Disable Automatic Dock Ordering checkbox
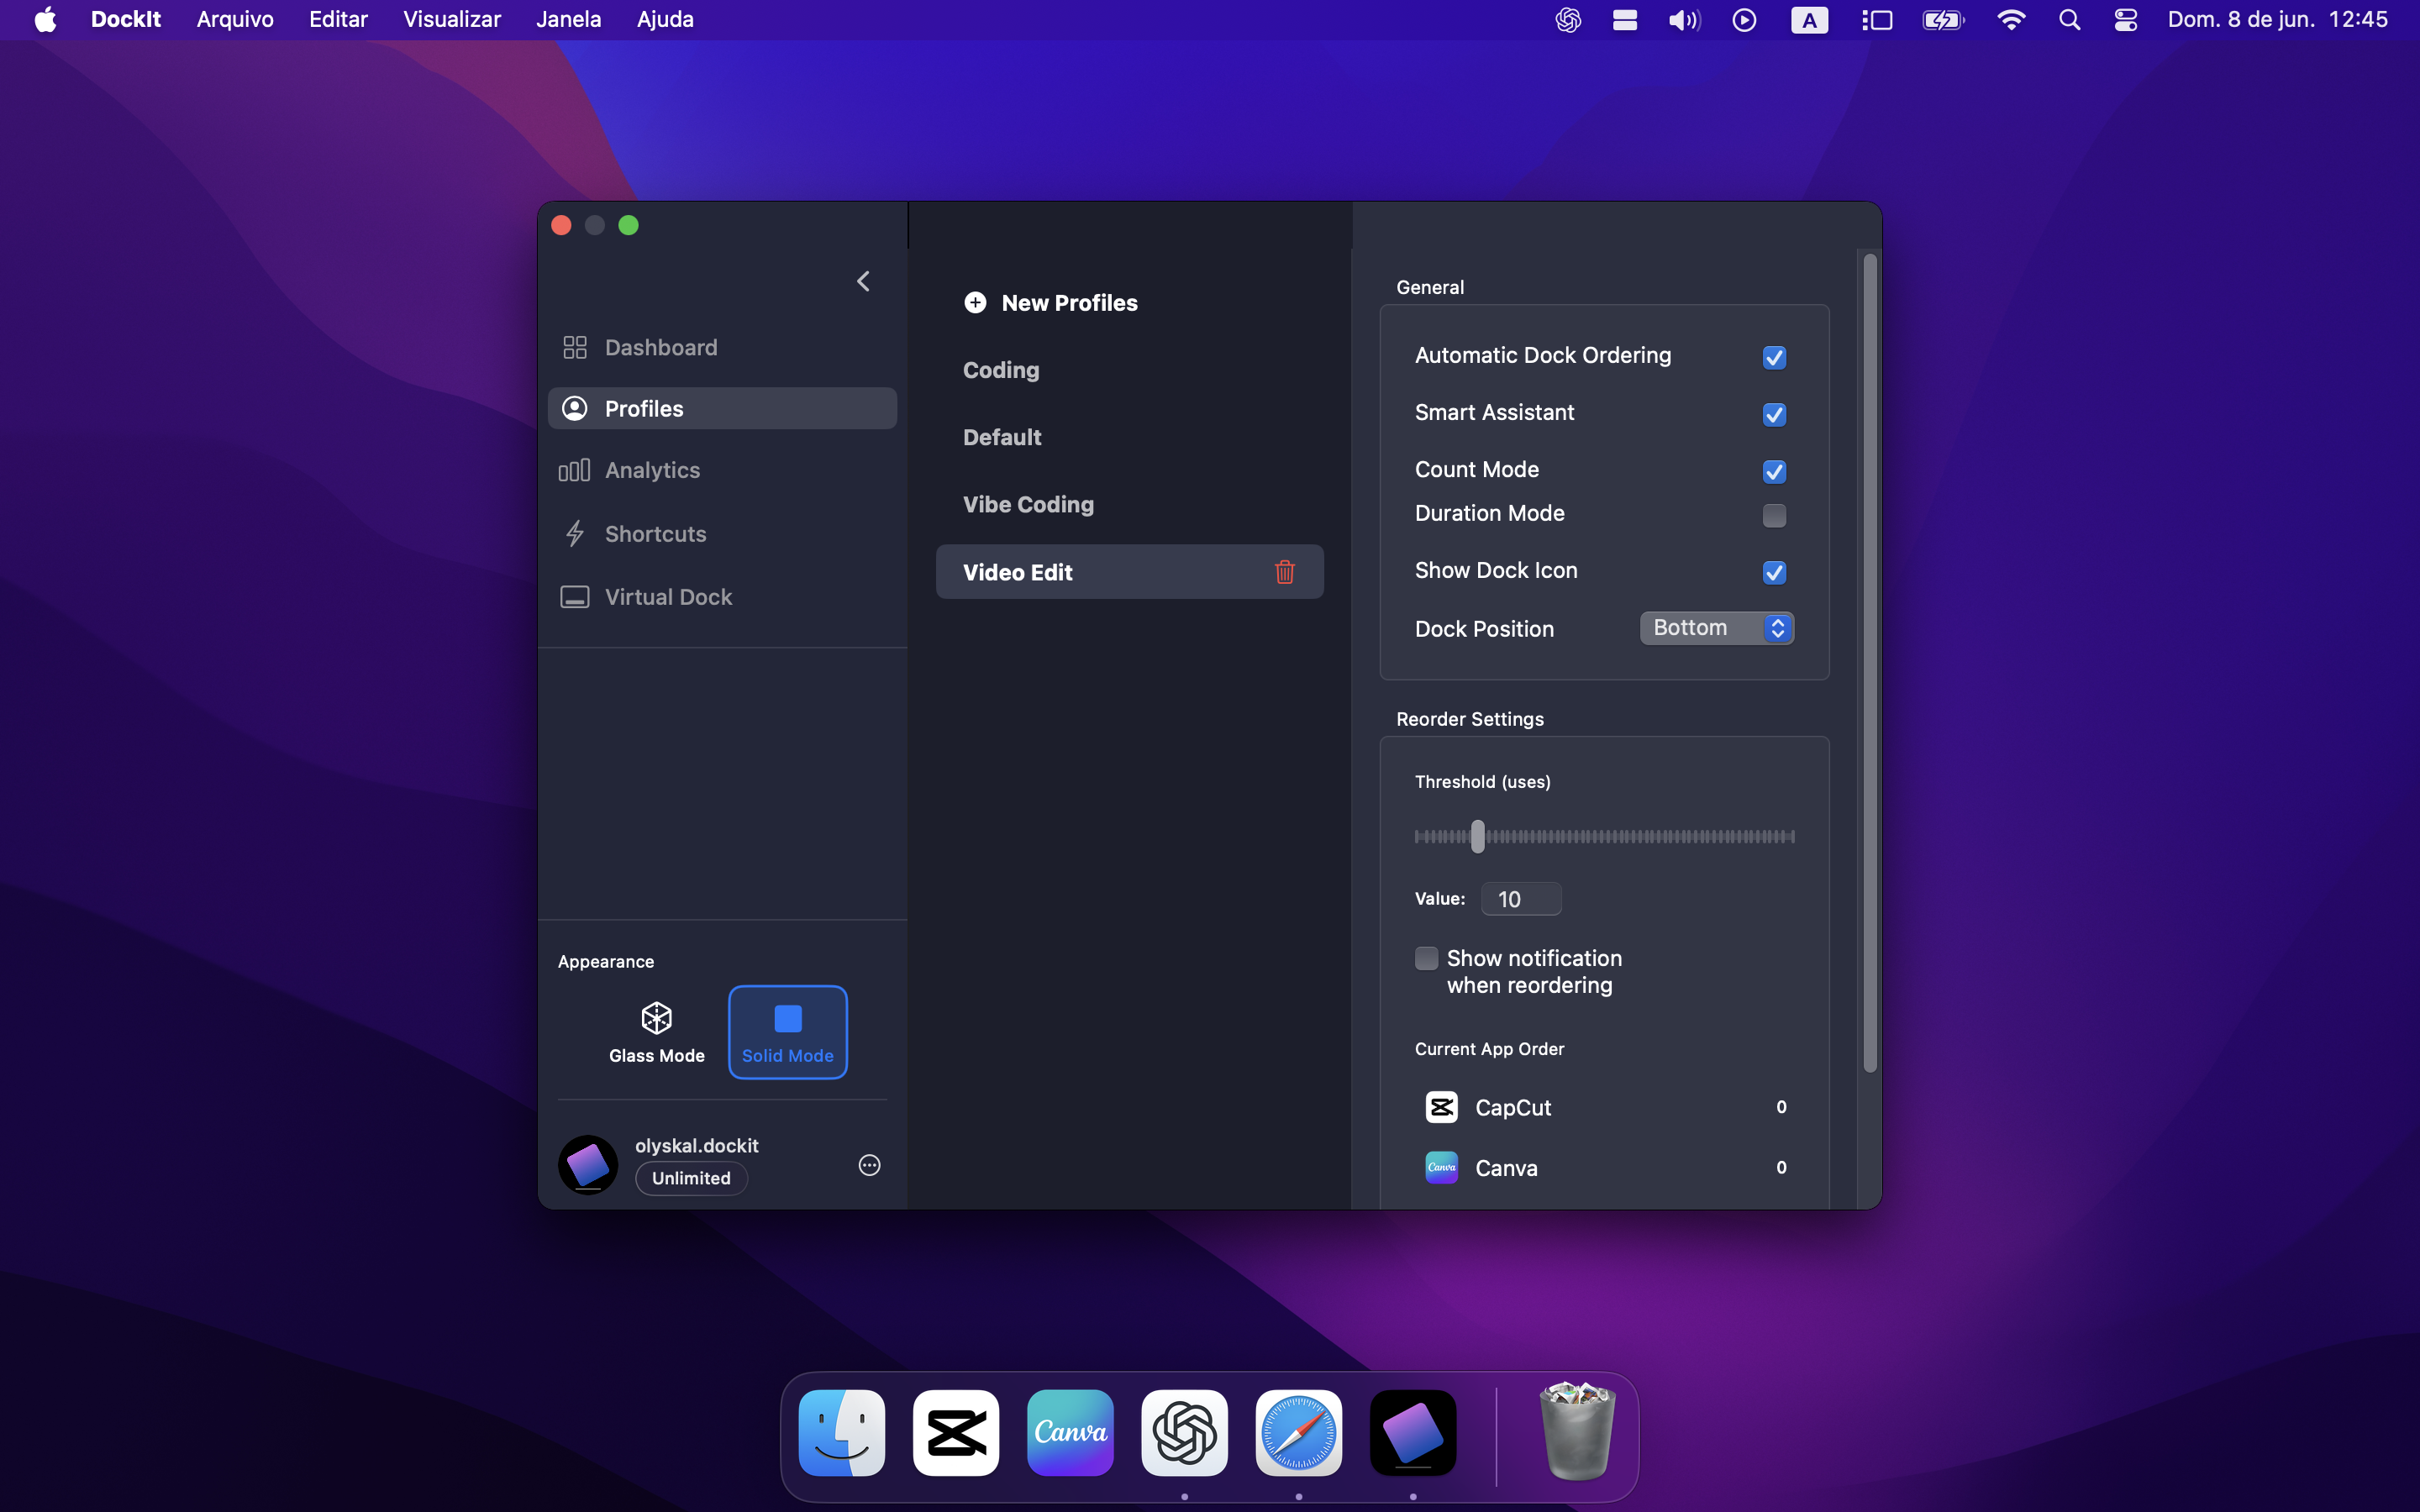The width and height of the screenshot is (2420, 1512). click(1774, 357)
